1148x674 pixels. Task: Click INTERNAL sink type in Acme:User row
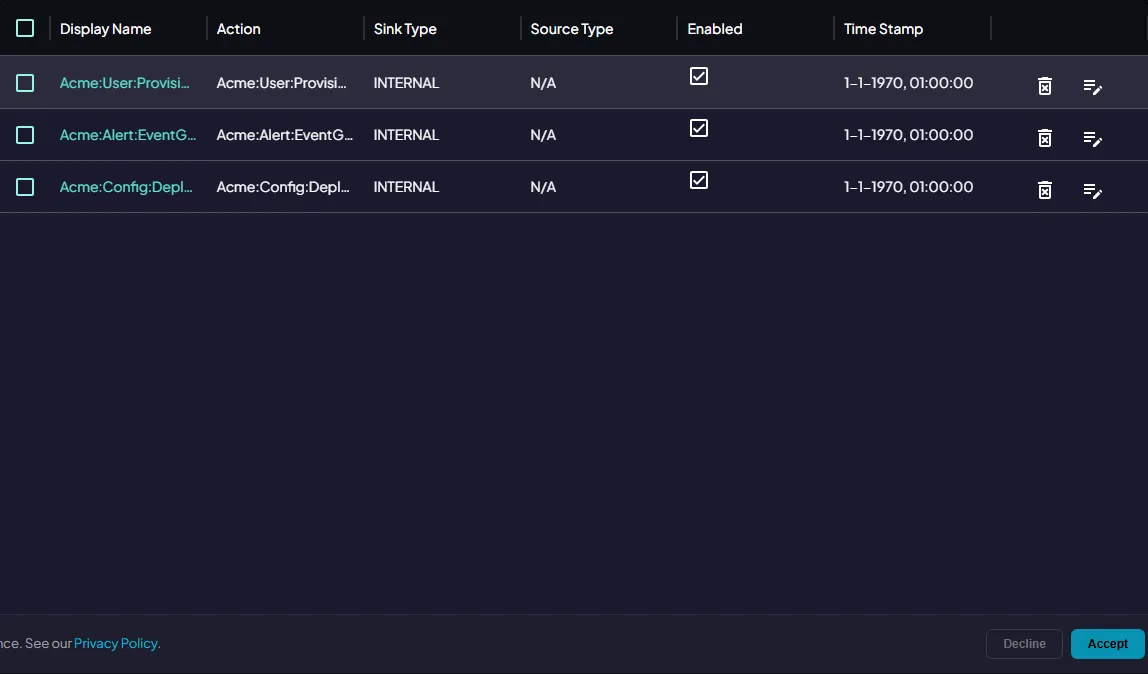tap(406, 83)
